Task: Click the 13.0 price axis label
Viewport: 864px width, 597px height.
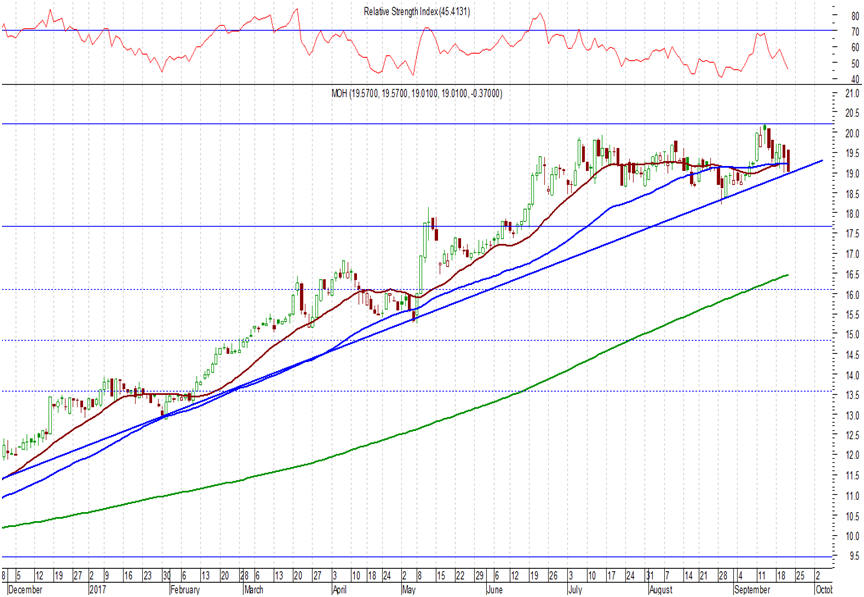Action: tap(853, 416)
